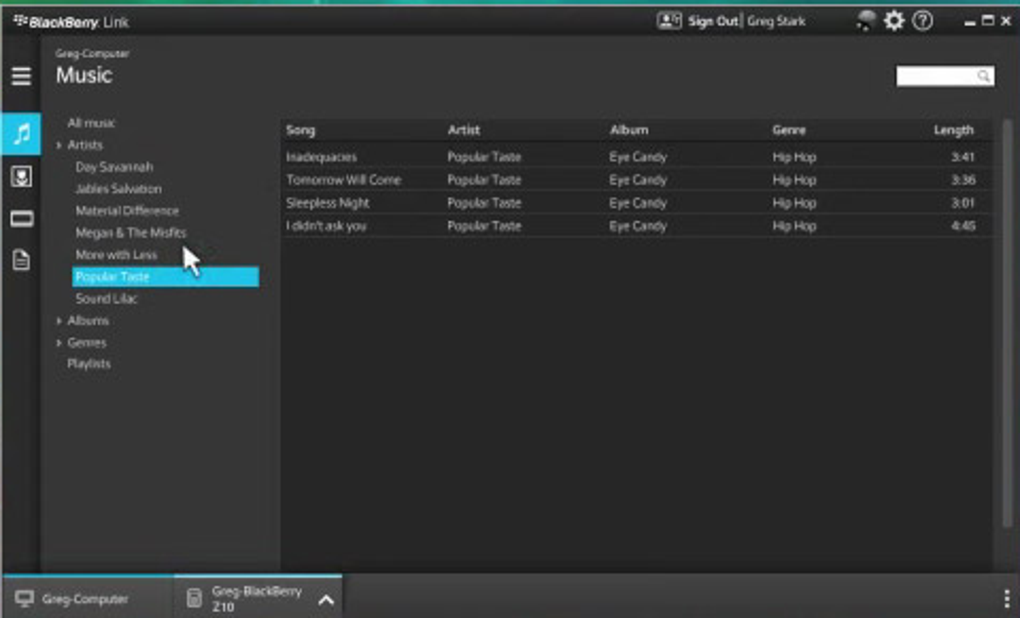This screenshot has width=1020, height=618.
Task: Open Playlists in sidebar
Action: 89,364
